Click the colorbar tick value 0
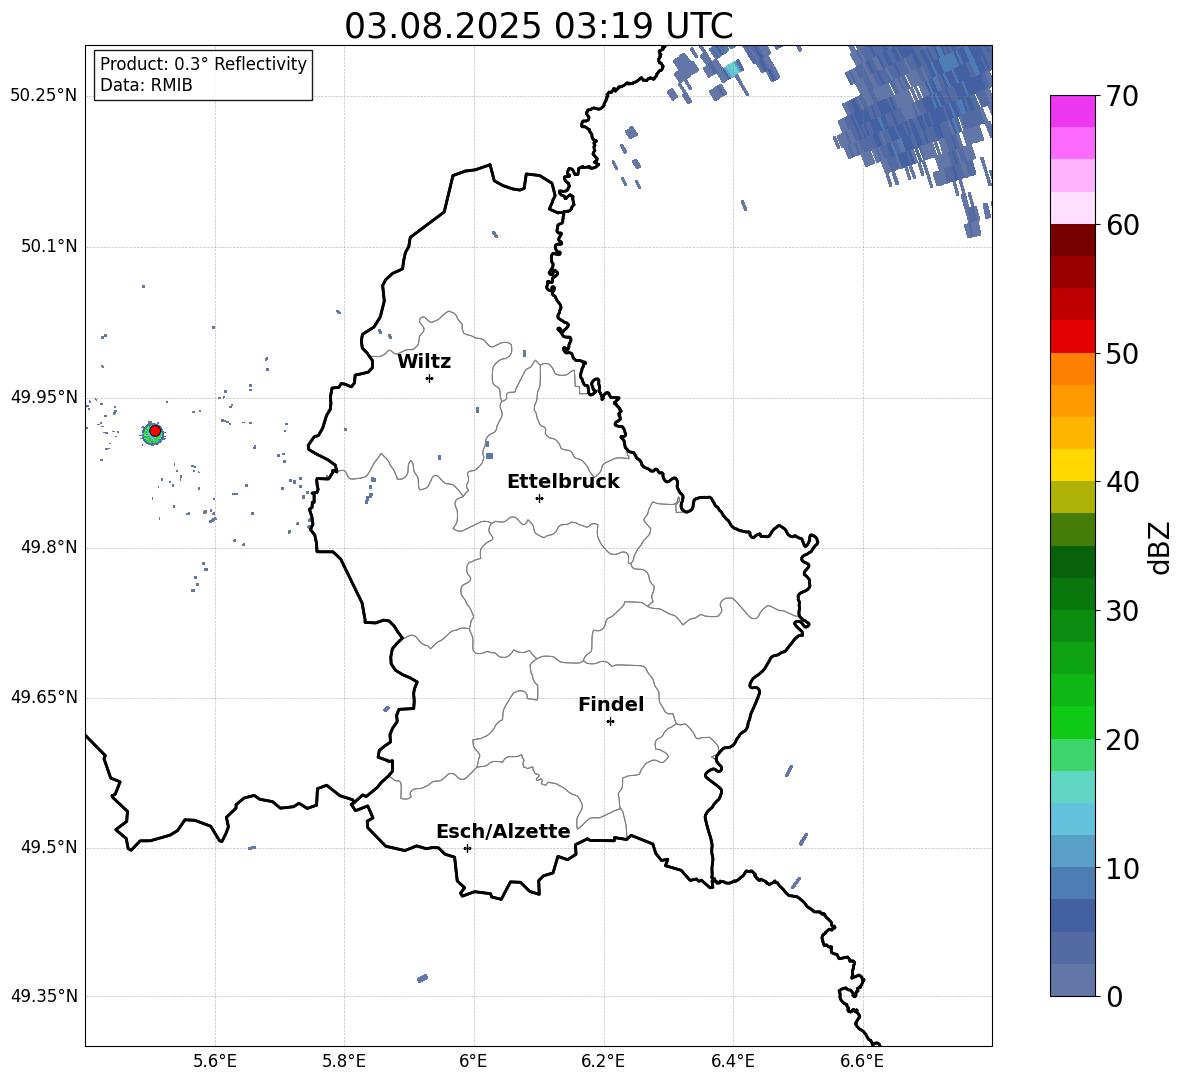Screen dimensions: 1184x1081 [x=1114, y=996]
